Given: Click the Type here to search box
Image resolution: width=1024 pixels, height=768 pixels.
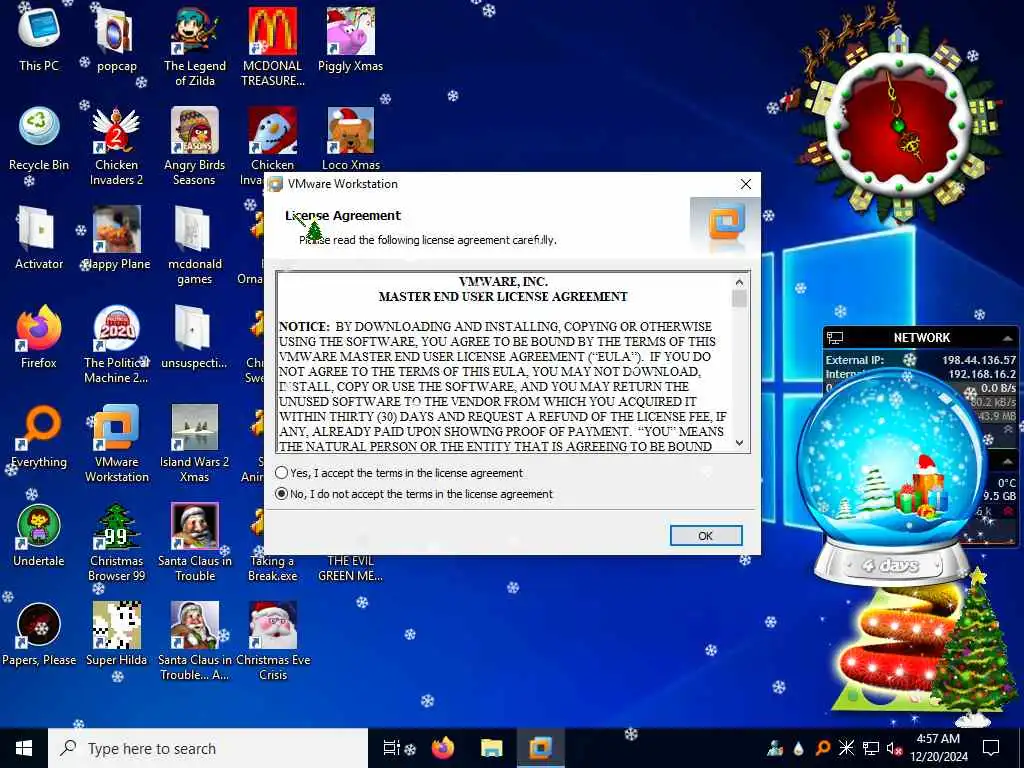Looking at the screenshot, I should (x=208, y=748).
